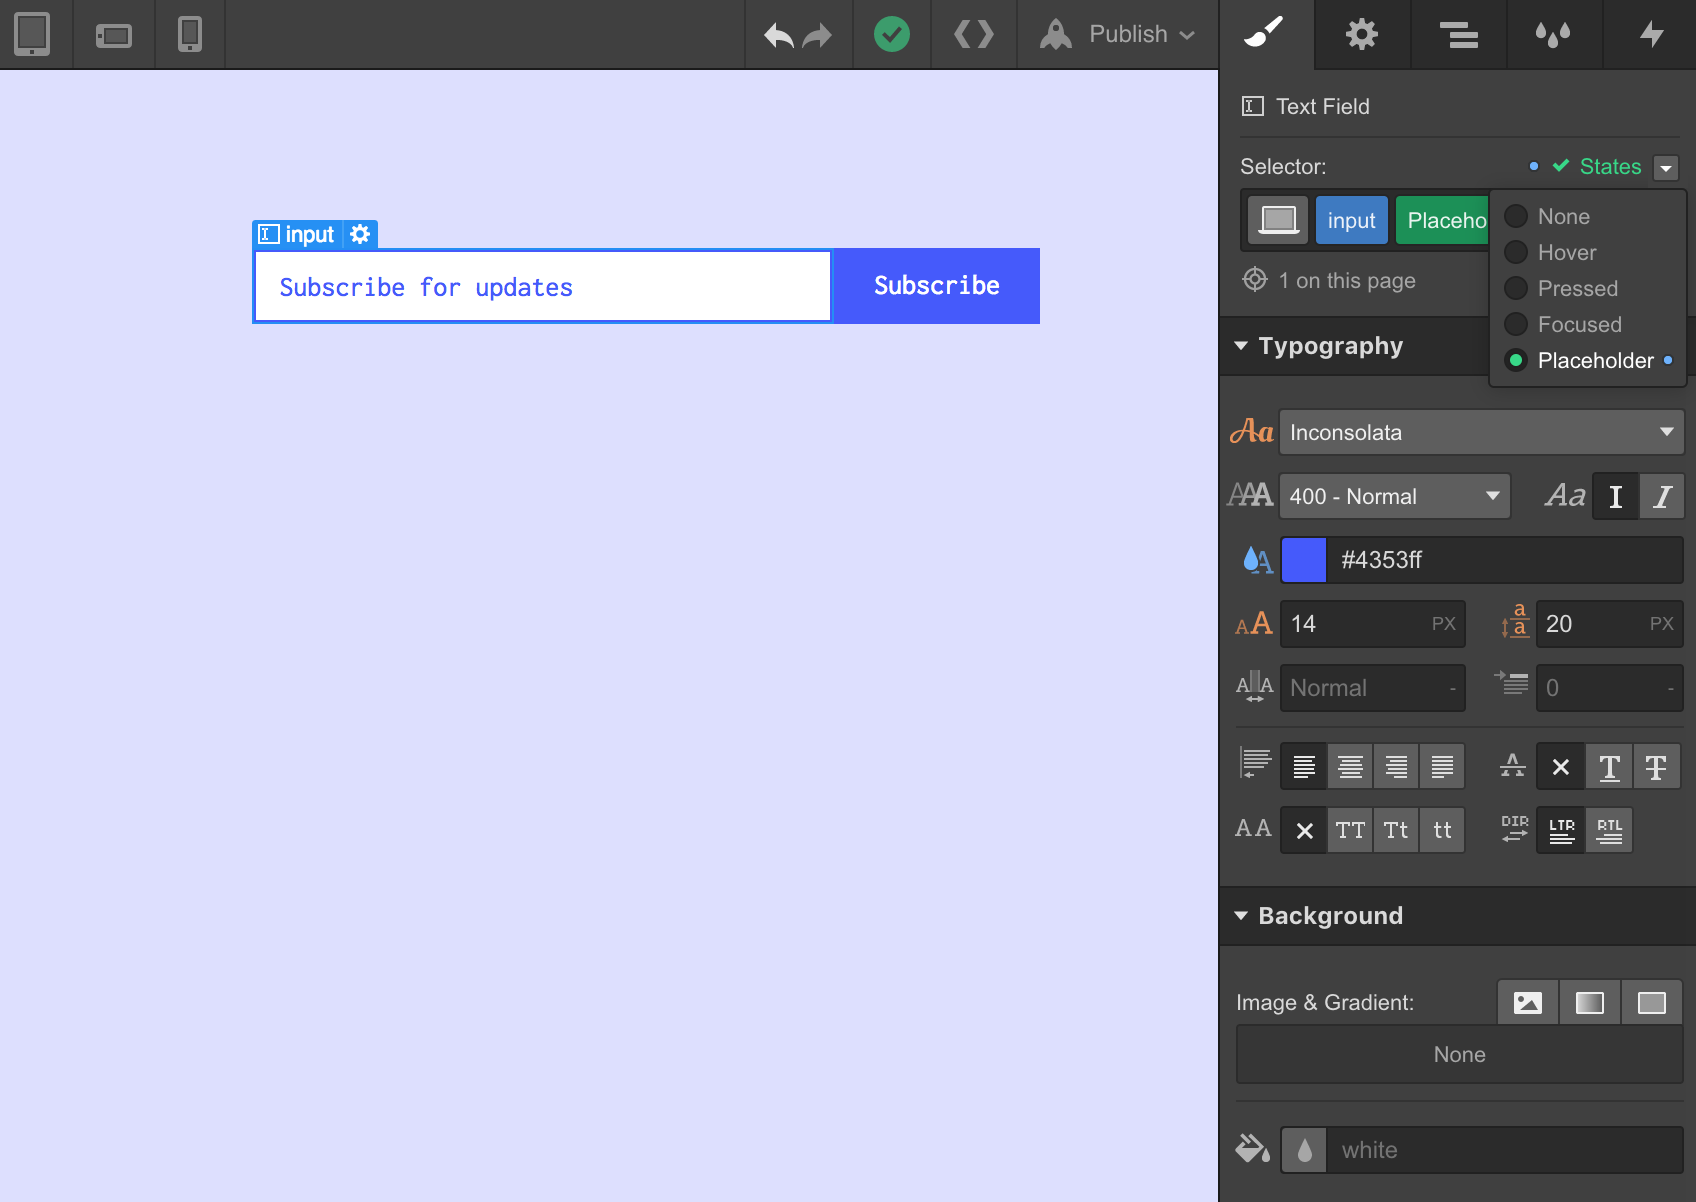Viewport: 1696px width, 1202px height.
Task: Collapse the Typography section
Action: point(1241,346)
